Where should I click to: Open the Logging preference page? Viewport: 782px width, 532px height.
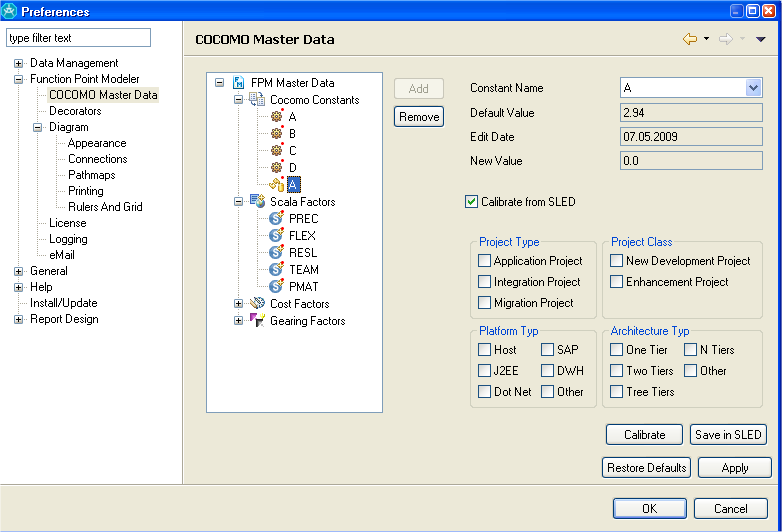(x=68, y=239)
